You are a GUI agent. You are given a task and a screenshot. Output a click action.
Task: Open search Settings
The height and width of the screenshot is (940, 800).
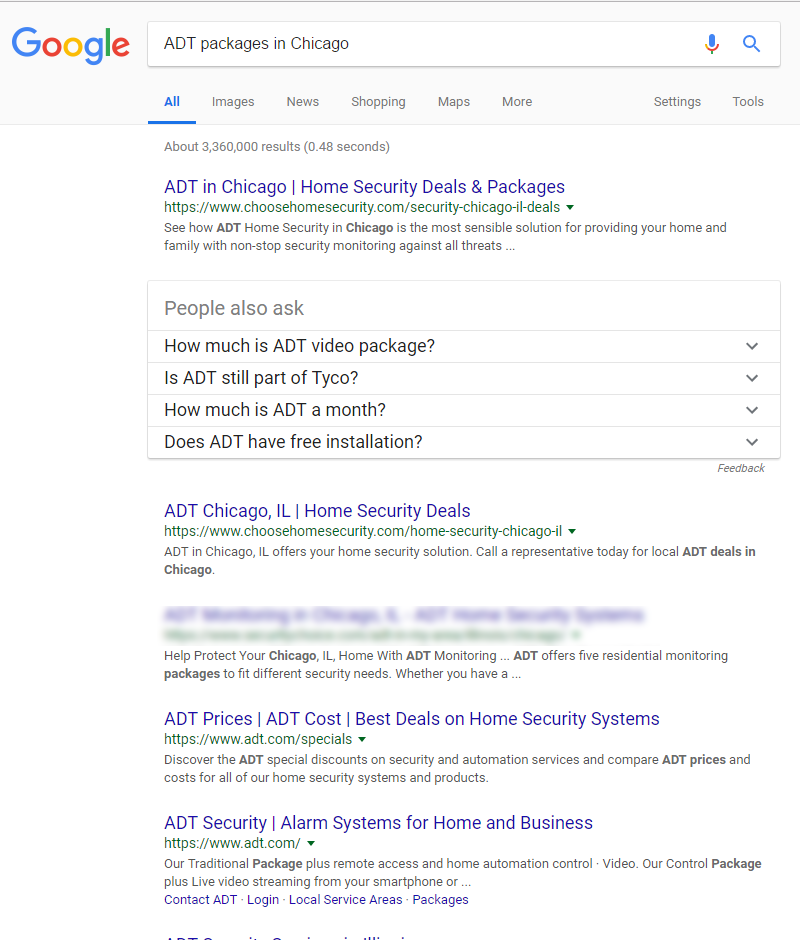(677, 101)
